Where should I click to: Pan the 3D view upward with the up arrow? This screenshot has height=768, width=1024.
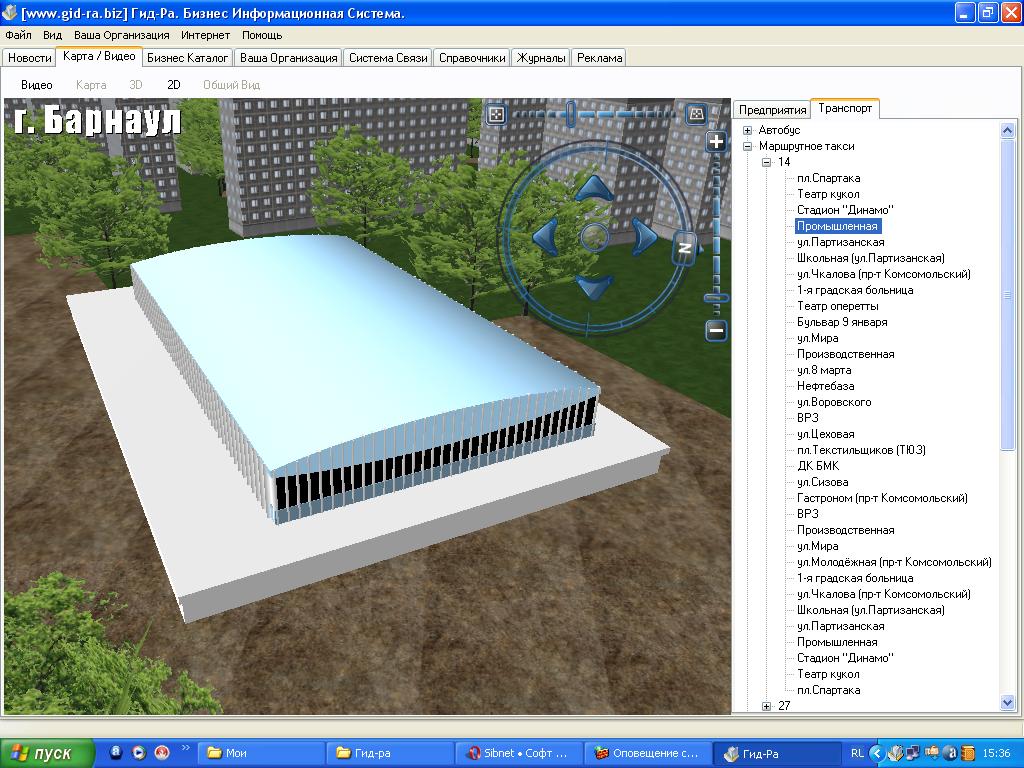coord(594,187)
